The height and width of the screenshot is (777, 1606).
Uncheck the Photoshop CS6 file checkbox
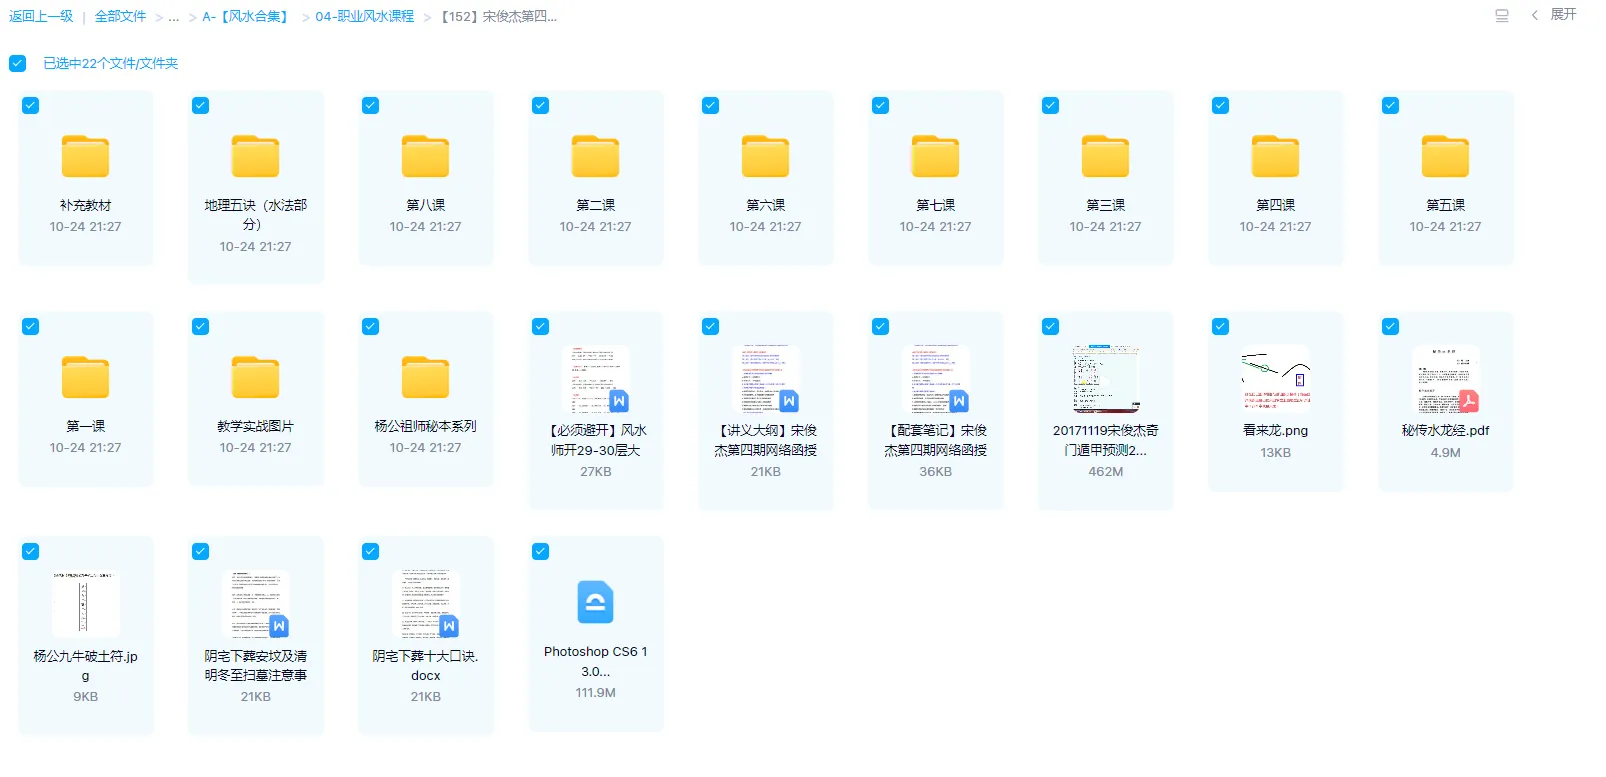click(541, 551)
